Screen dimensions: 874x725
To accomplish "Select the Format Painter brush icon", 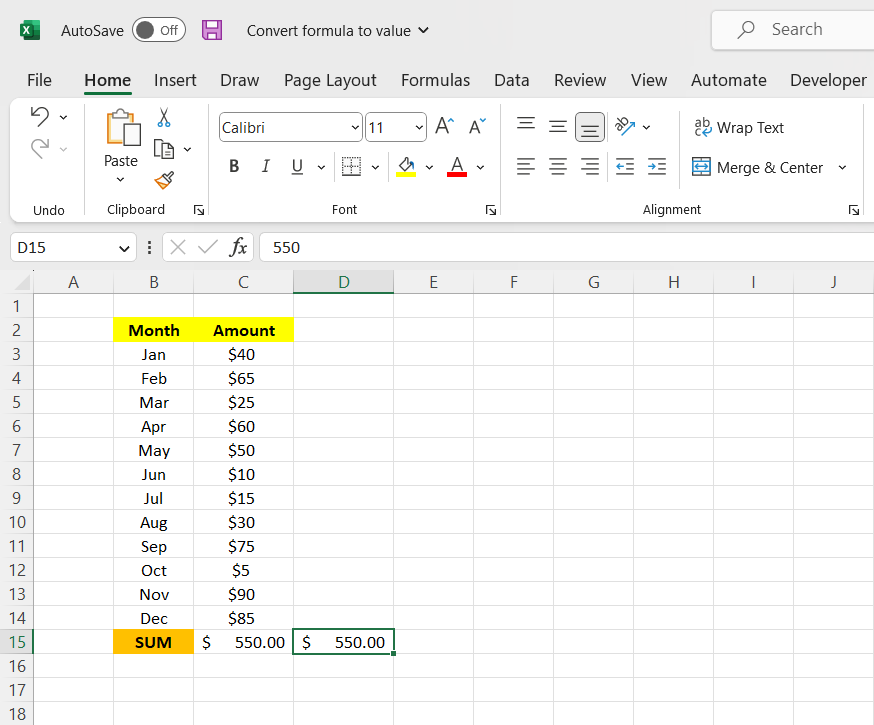I will click(164, 180).
